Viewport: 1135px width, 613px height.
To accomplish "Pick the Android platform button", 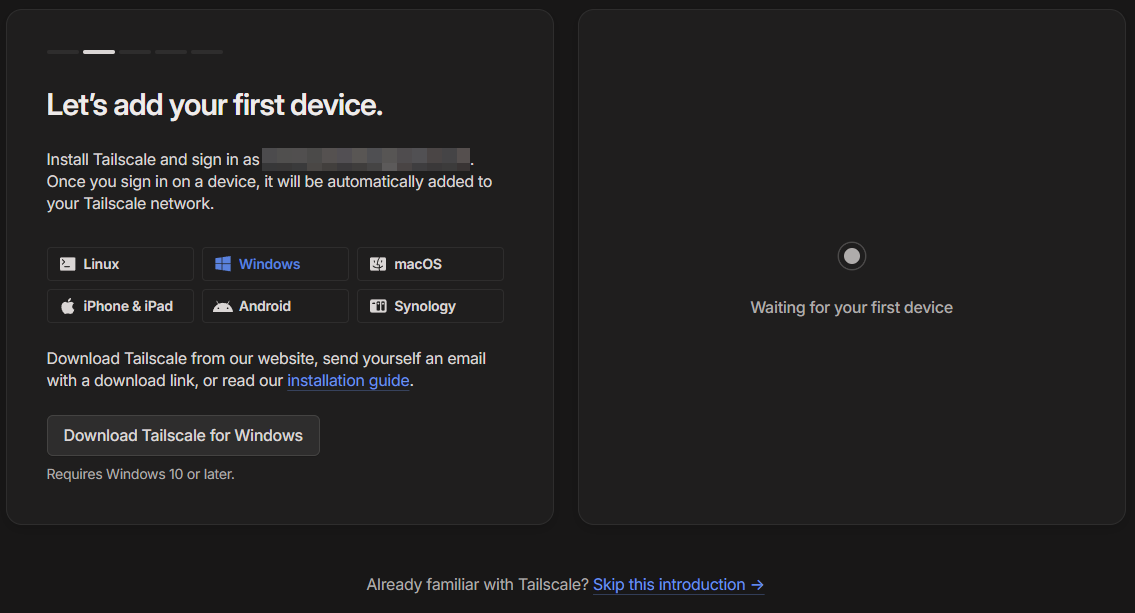I will [x=275, y=306].
